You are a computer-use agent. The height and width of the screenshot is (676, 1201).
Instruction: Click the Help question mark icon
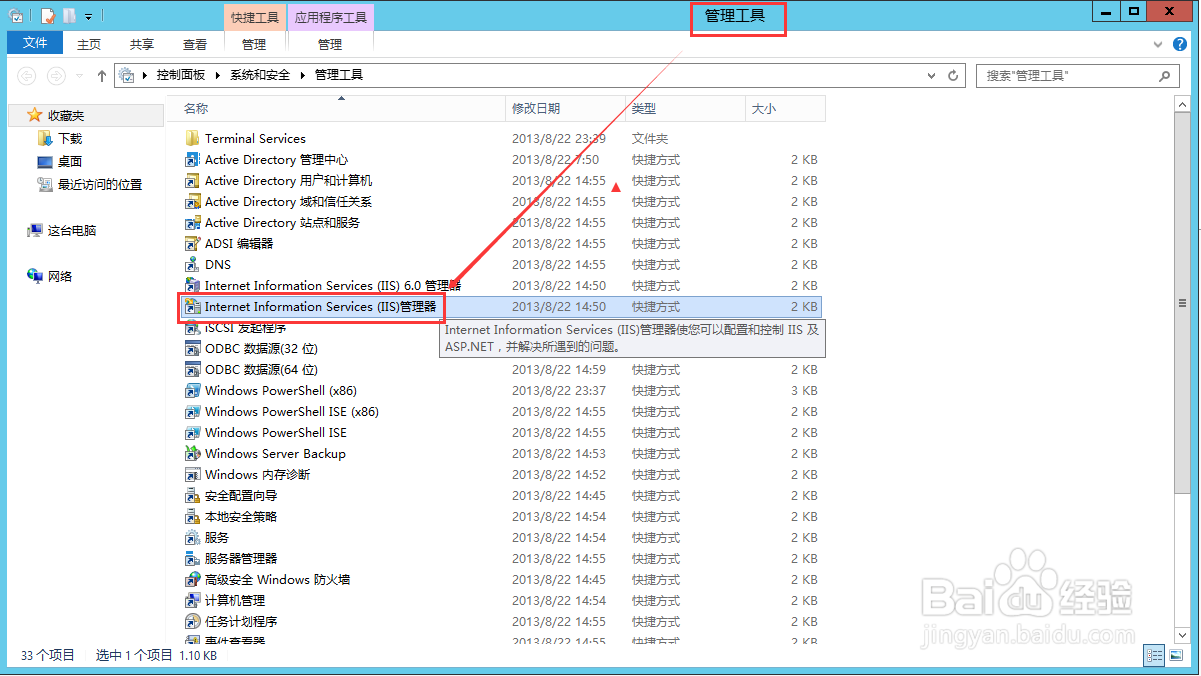click(x=1182, y=44)
